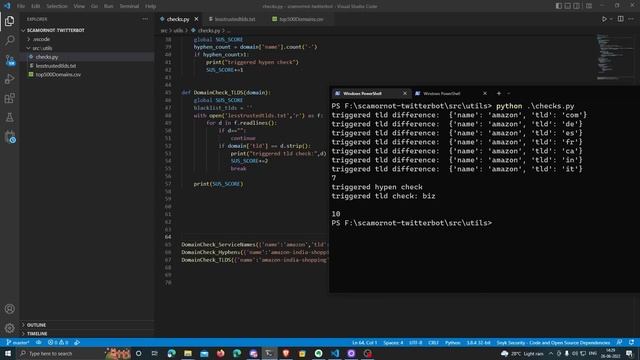640x360 pixels.
Task: Expand the OUTLINE section
Action: click(36, 325)
